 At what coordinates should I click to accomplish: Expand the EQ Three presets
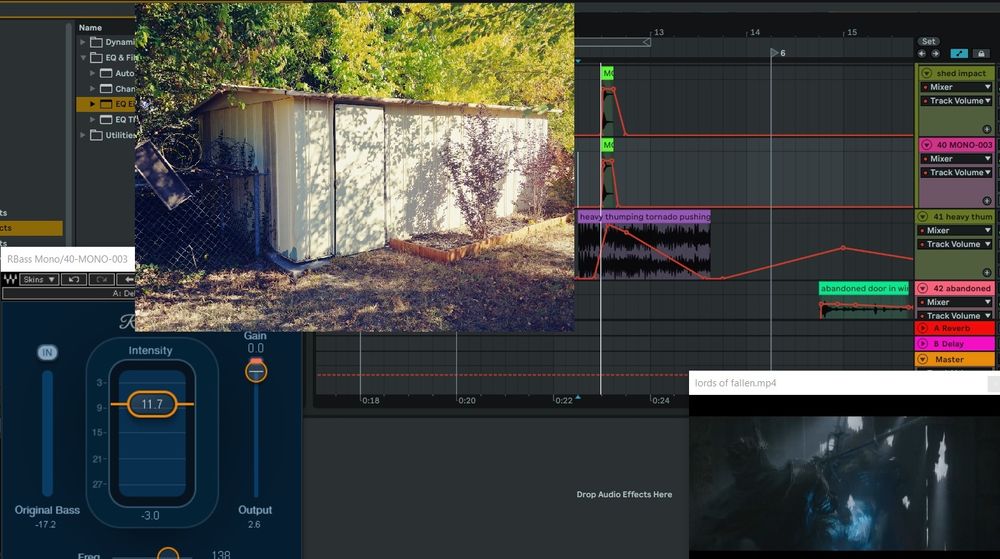tap(92, 119)
